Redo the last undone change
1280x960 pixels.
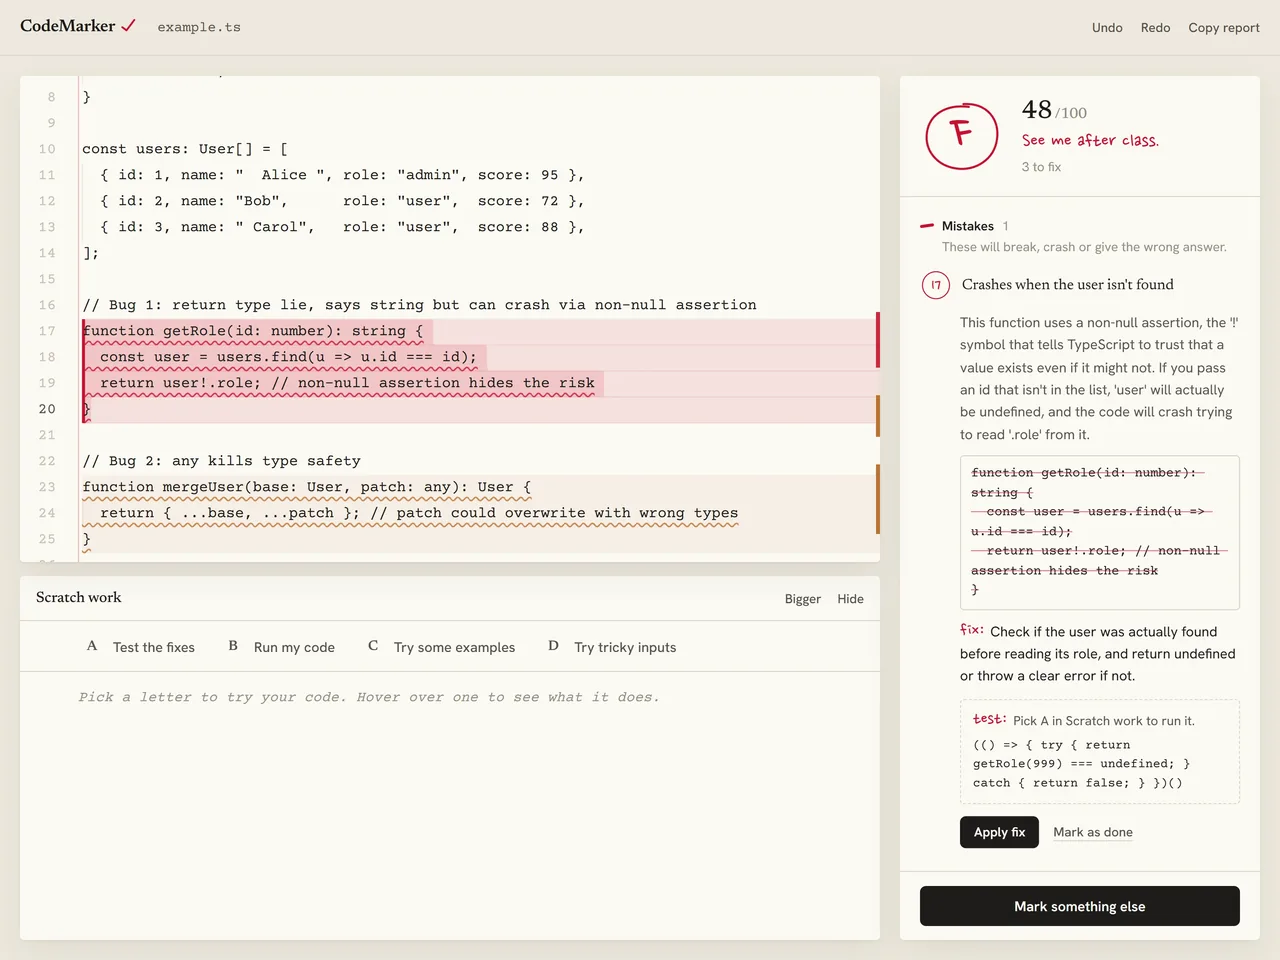[x=1155, y=28]
